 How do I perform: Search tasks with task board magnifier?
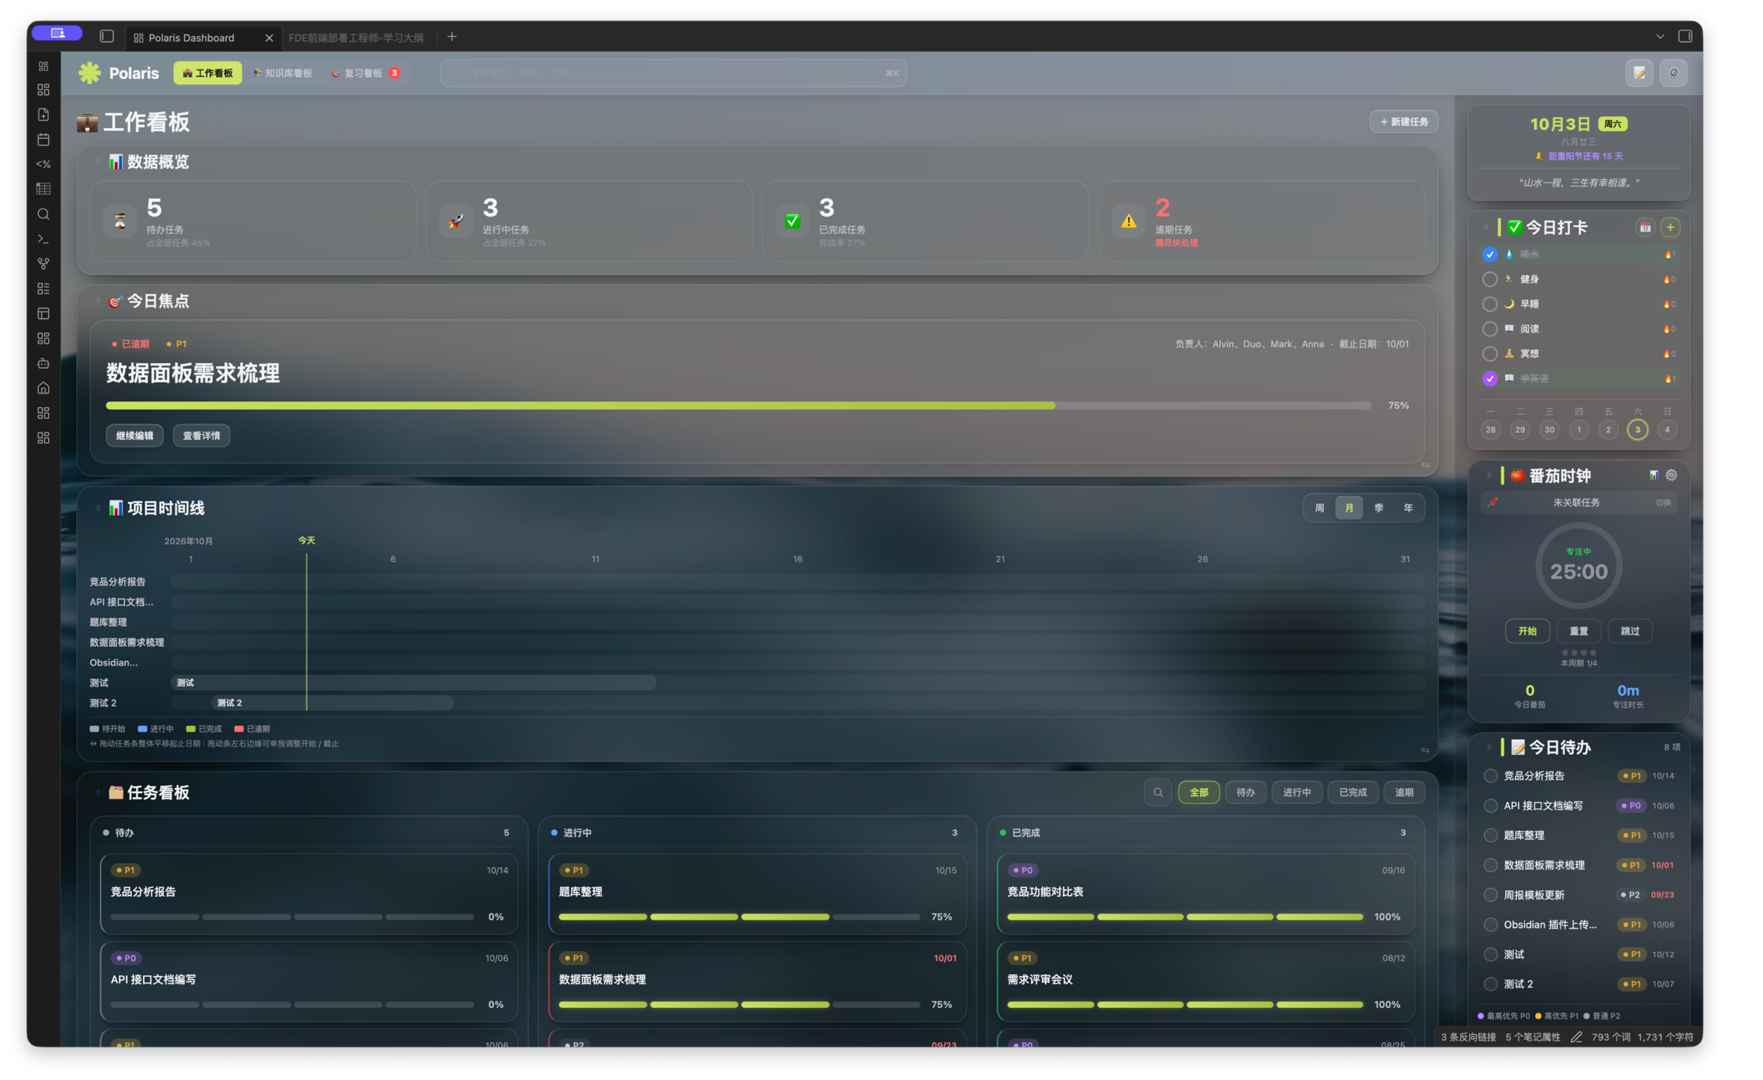1158,793
